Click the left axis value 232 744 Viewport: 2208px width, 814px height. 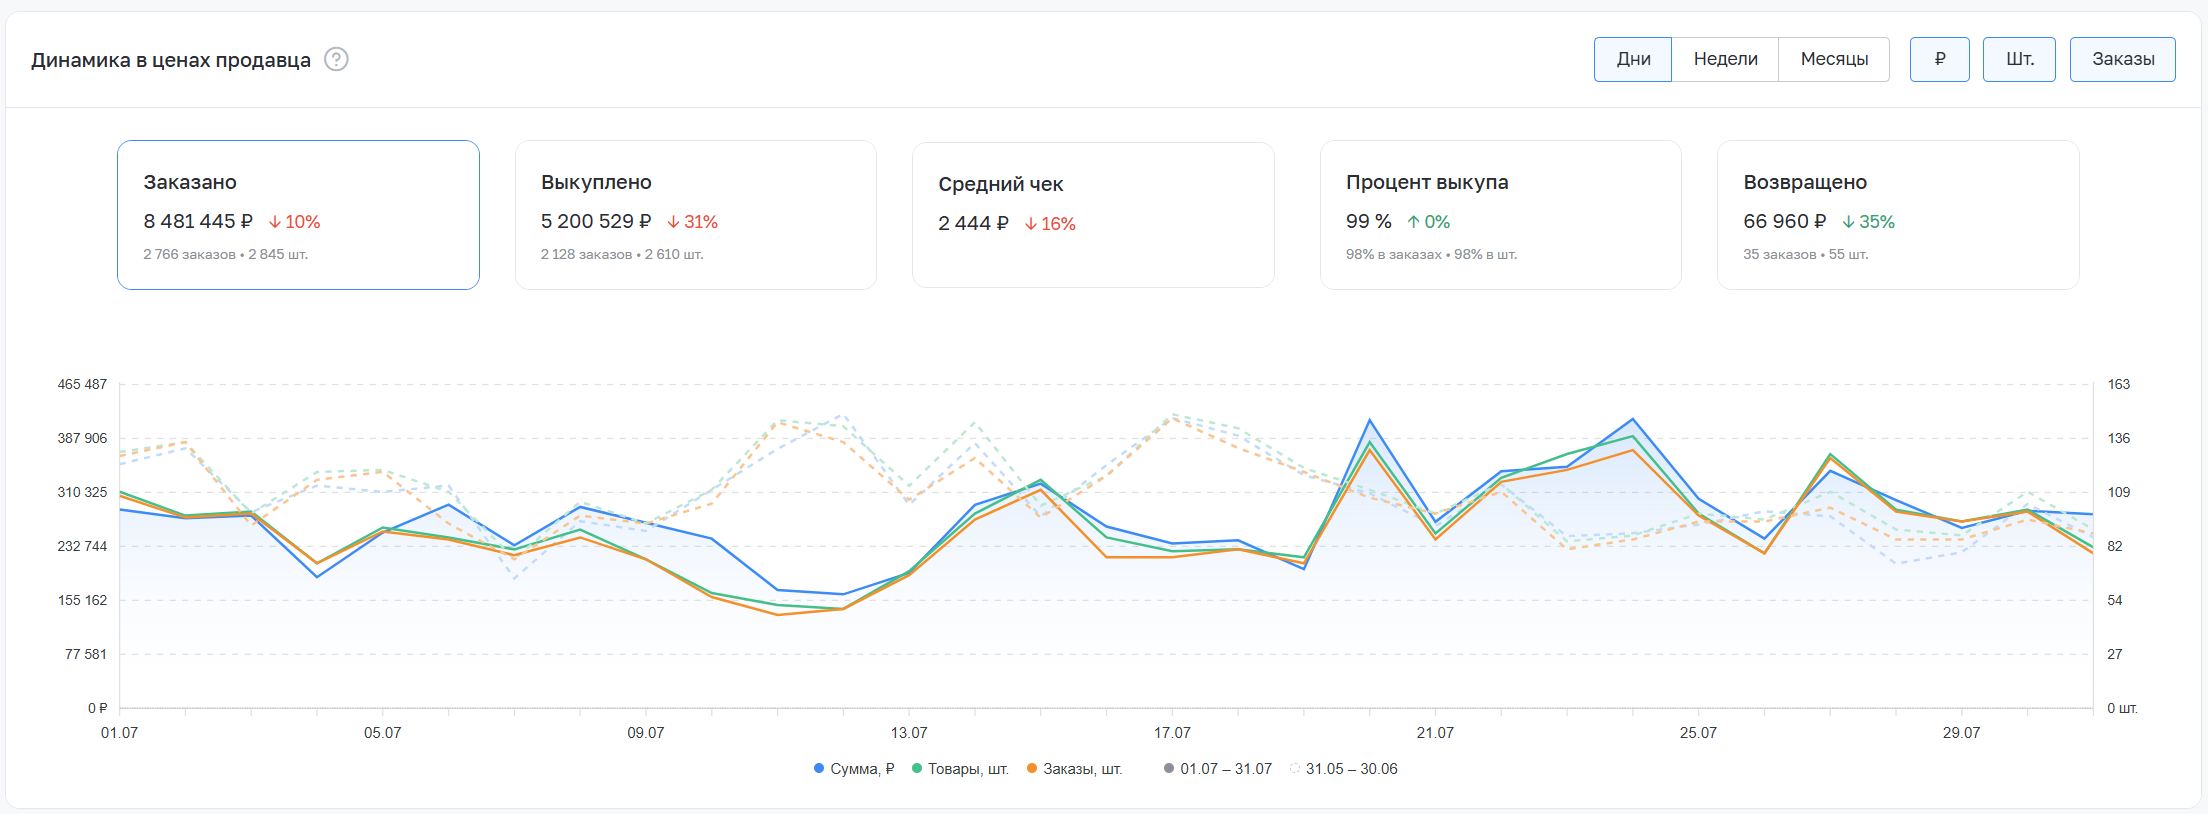click(81, 546)
